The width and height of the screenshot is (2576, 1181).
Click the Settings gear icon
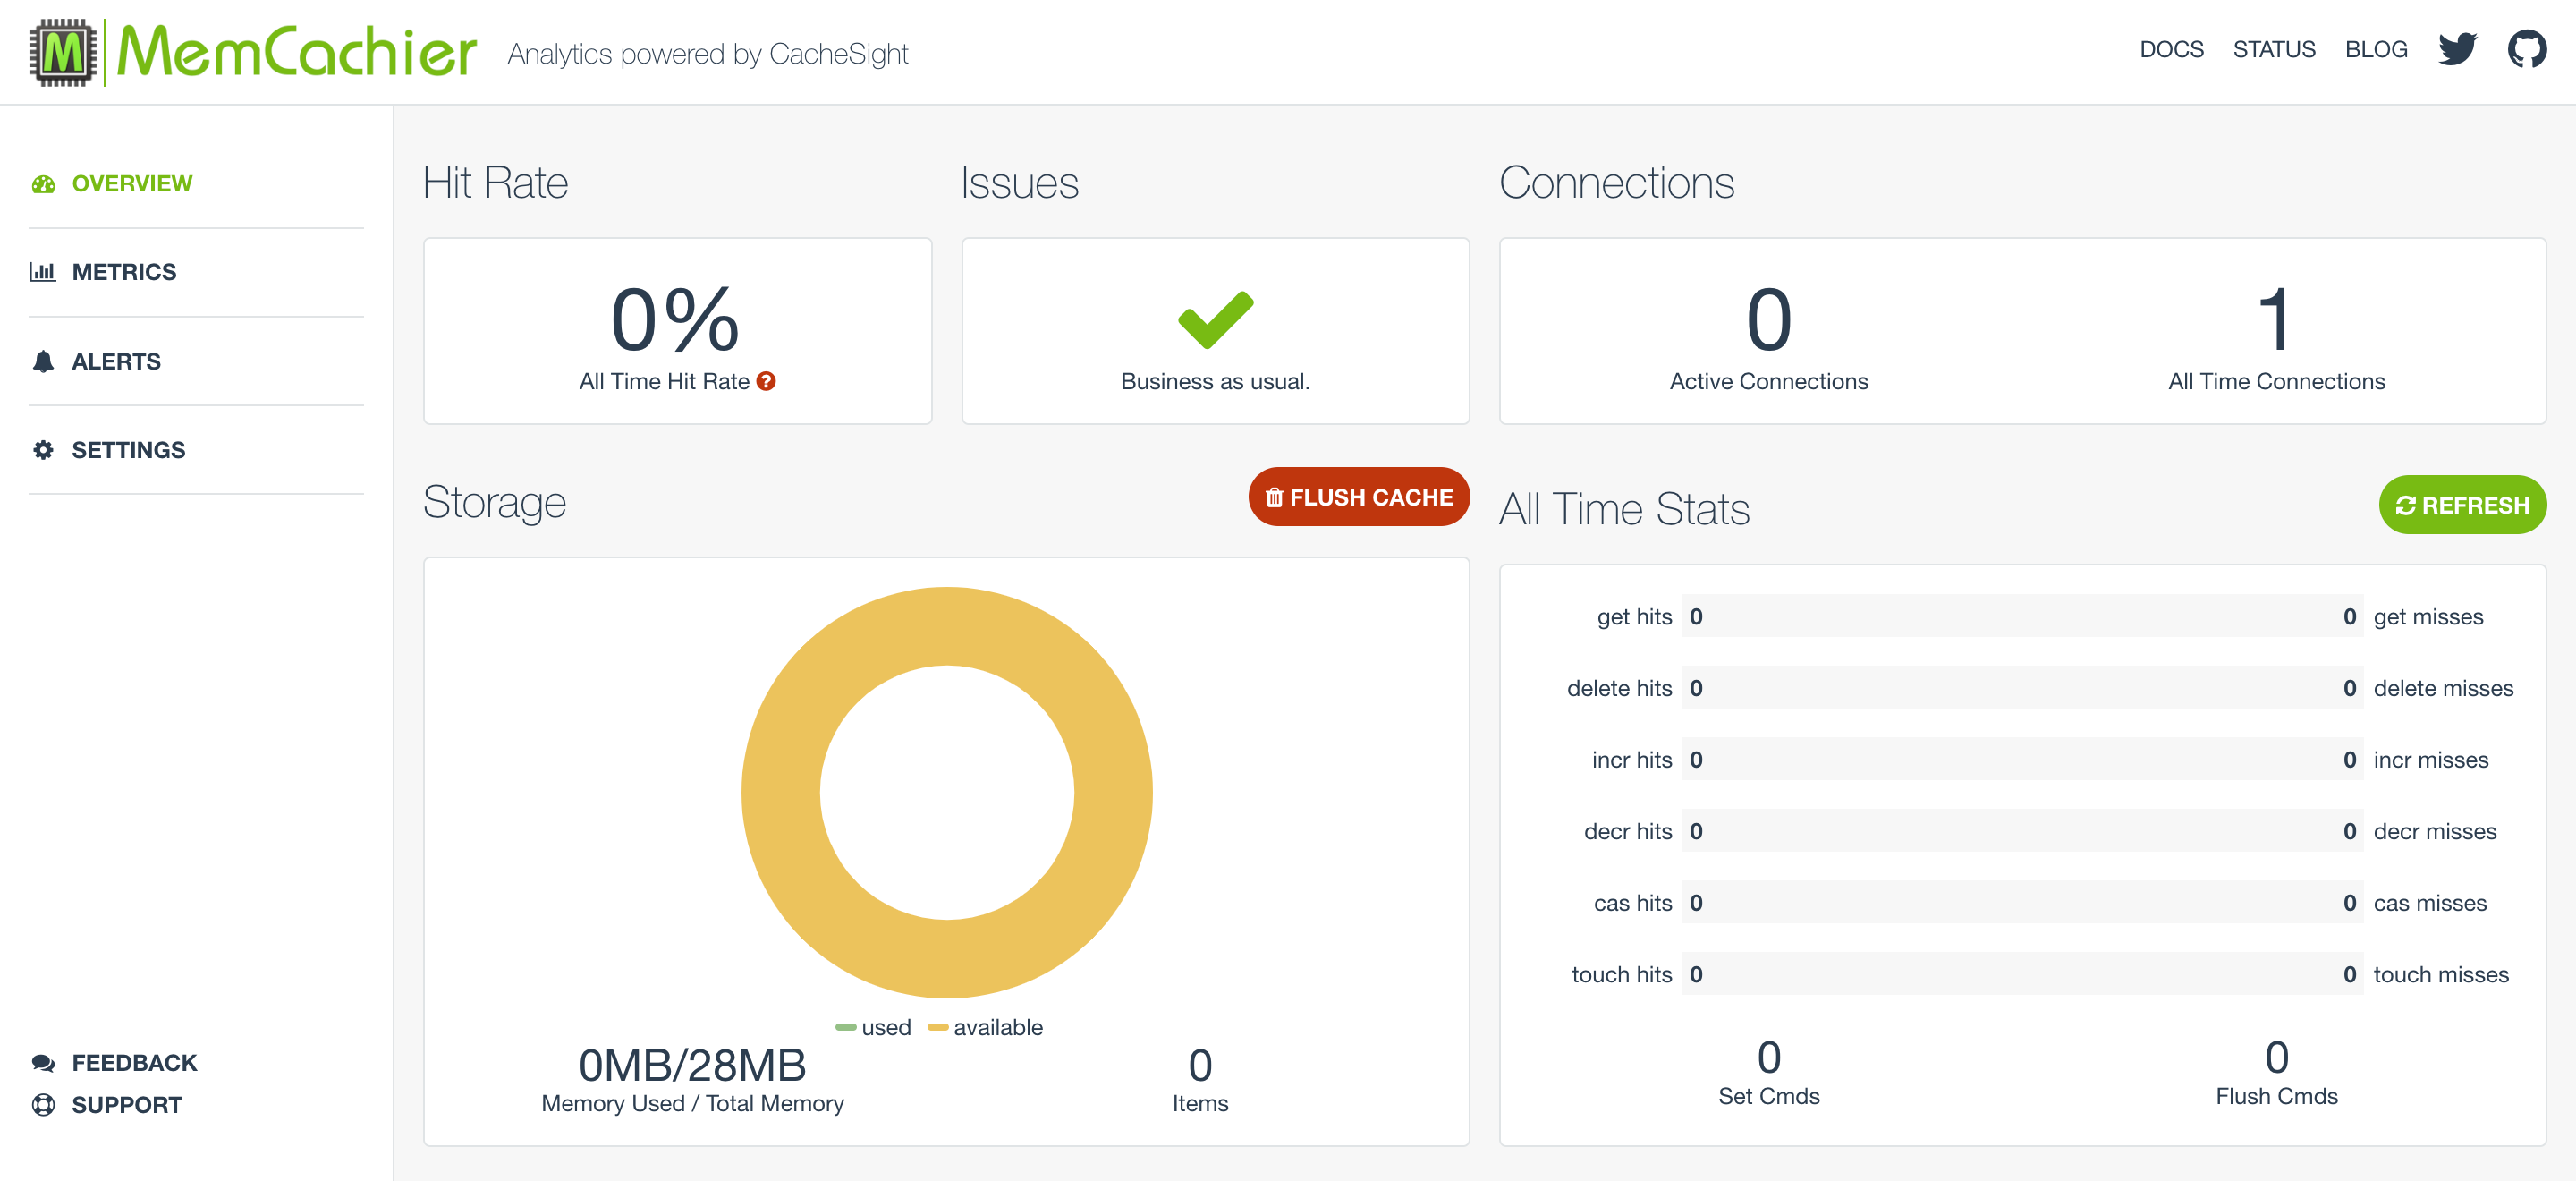coord(43,450)
